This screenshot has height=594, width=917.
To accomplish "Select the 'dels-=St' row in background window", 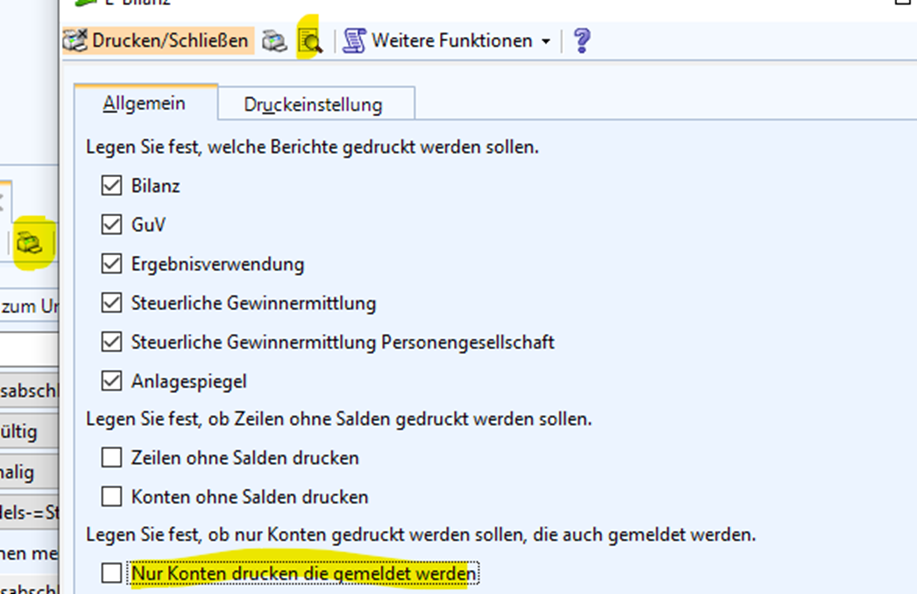I will [x=28, y=511].
